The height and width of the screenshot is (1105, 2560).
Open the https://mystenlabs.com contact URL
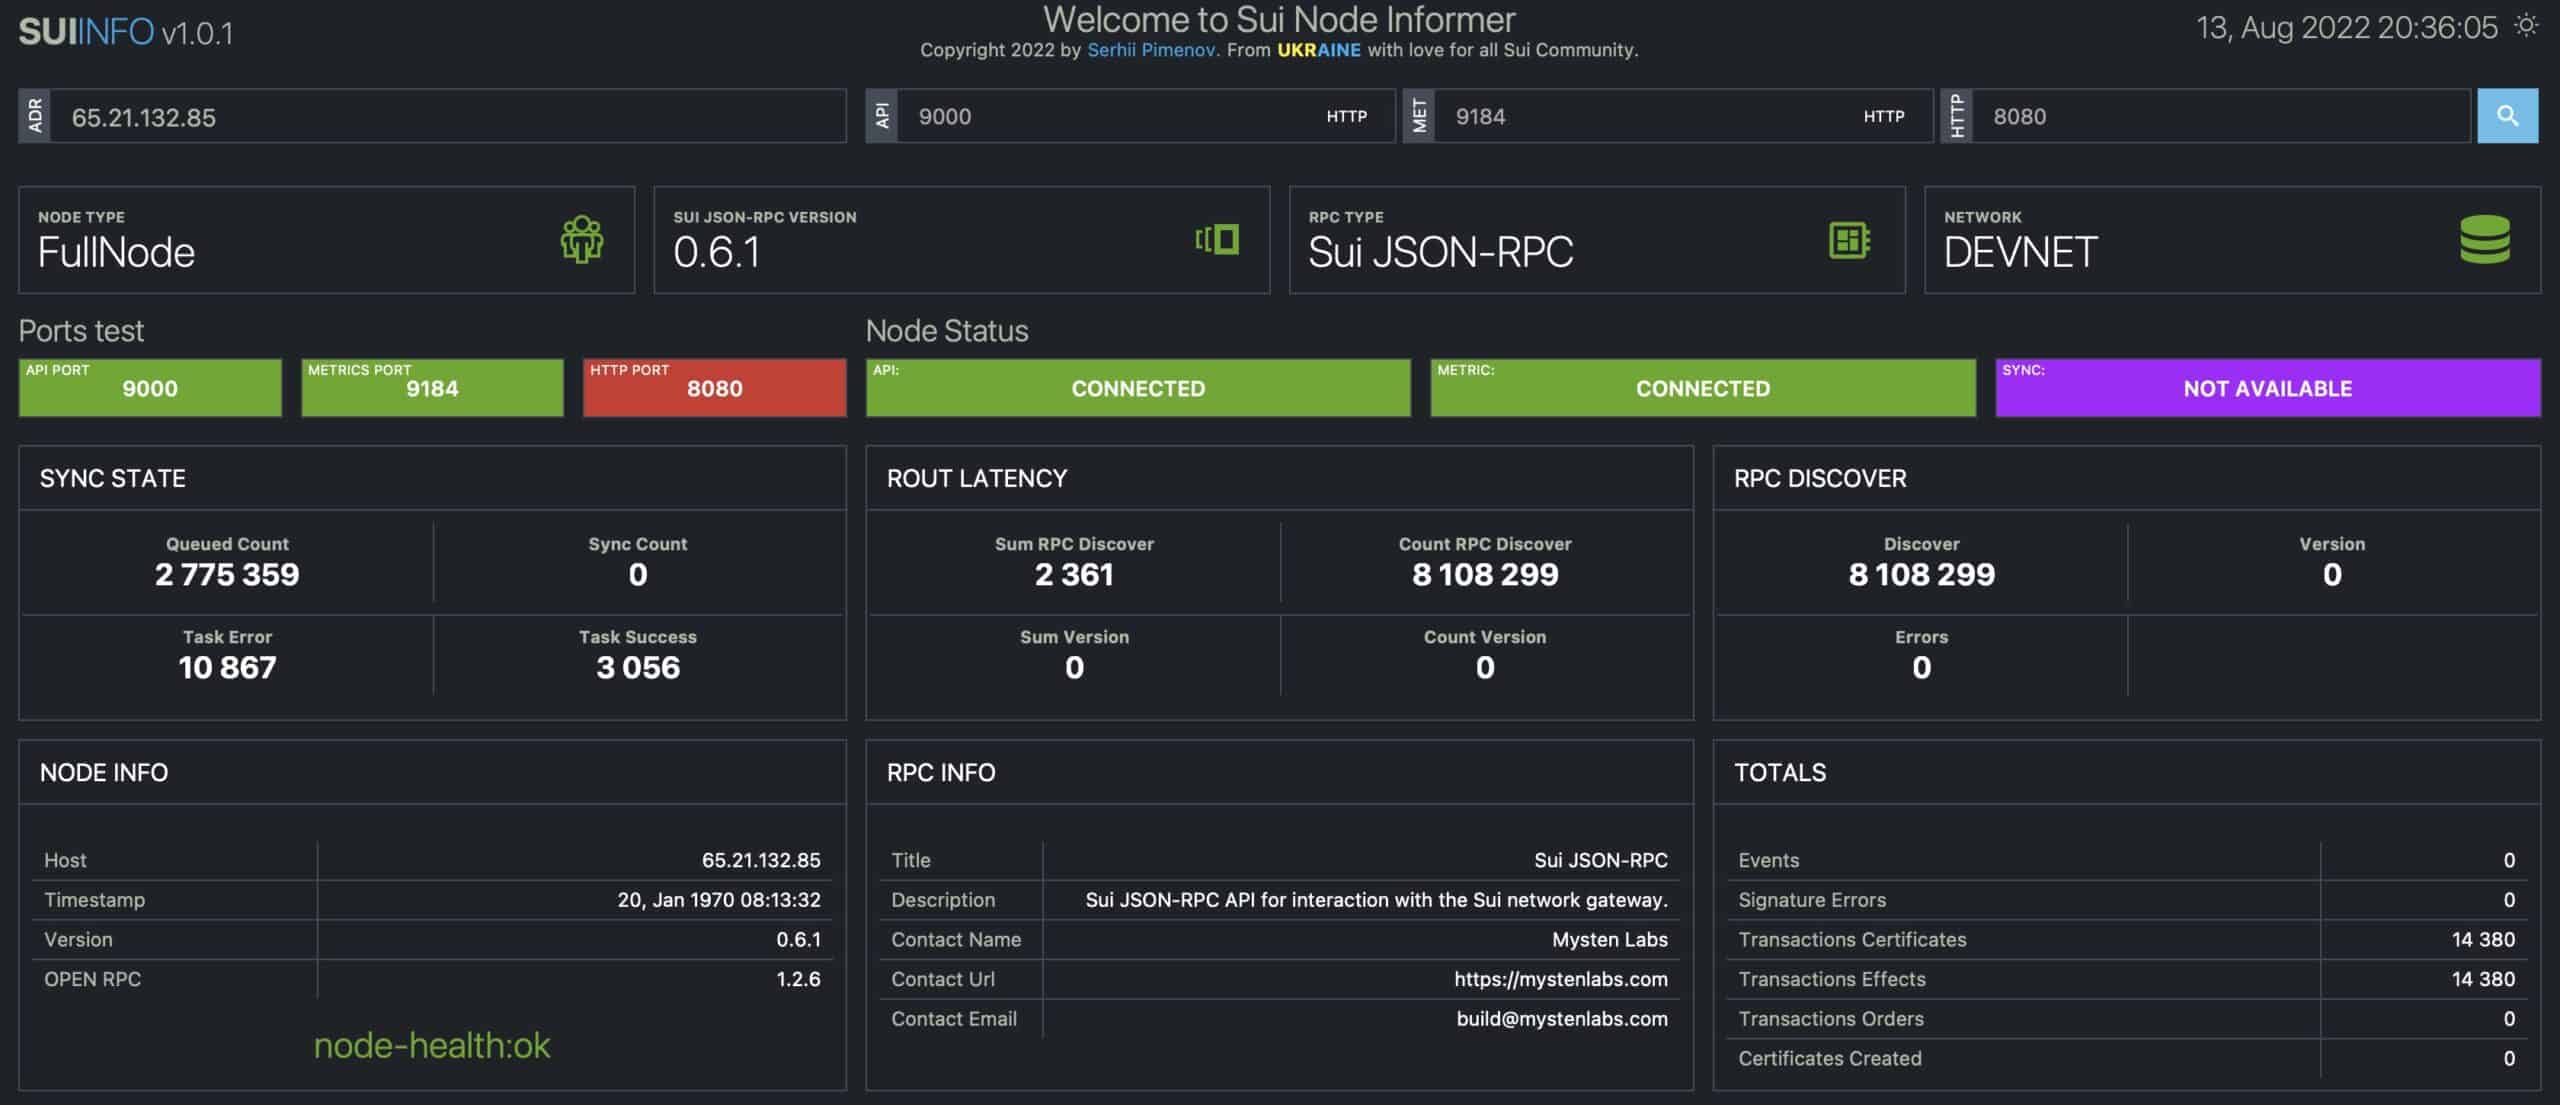1560,979
